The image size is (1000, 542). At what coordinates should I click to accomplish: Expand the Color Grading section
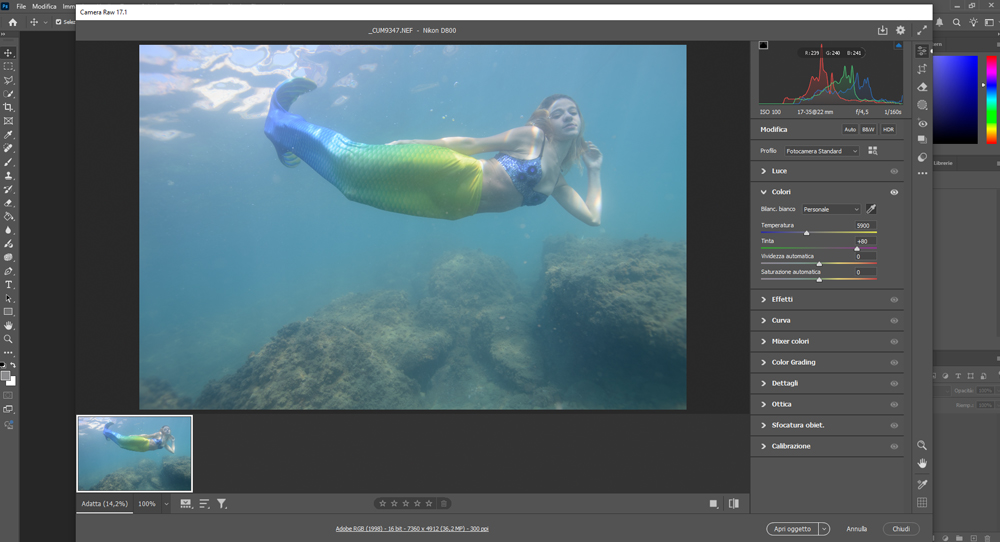(792, 362)
